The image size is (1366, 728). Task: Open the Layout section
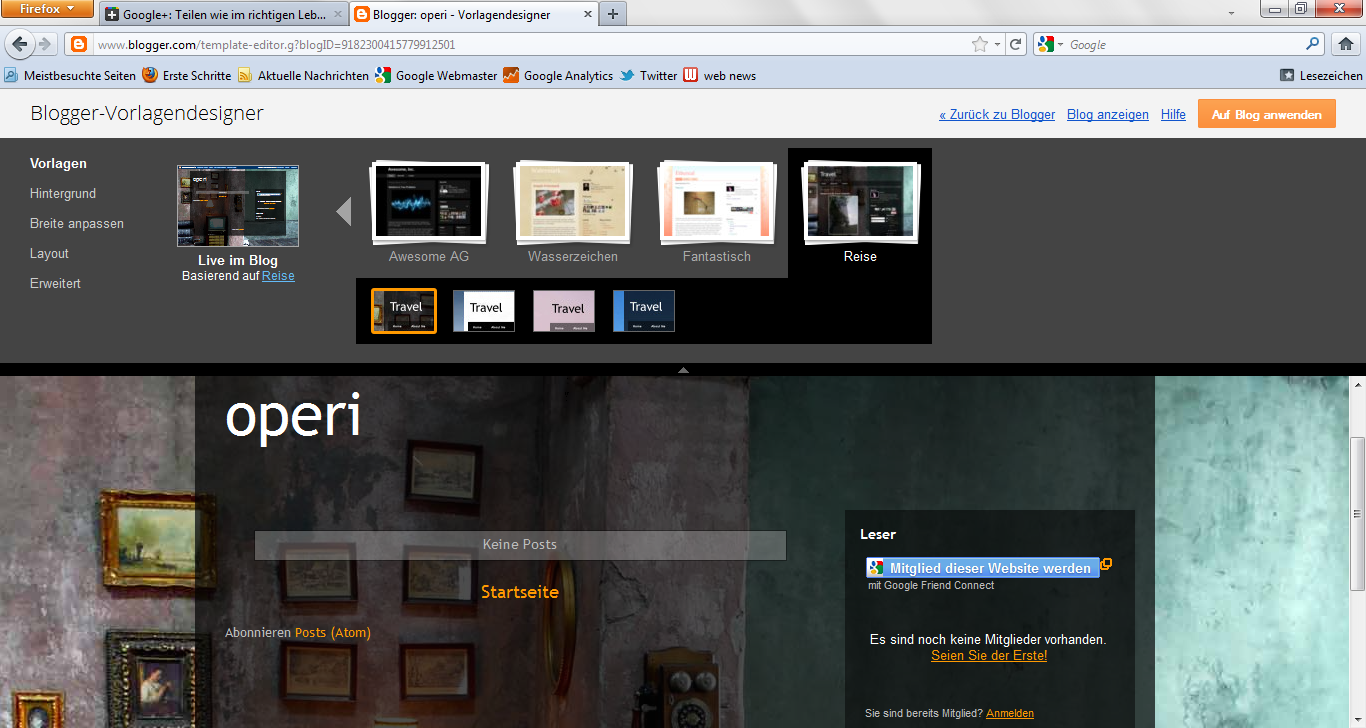(x=49, y=253)
